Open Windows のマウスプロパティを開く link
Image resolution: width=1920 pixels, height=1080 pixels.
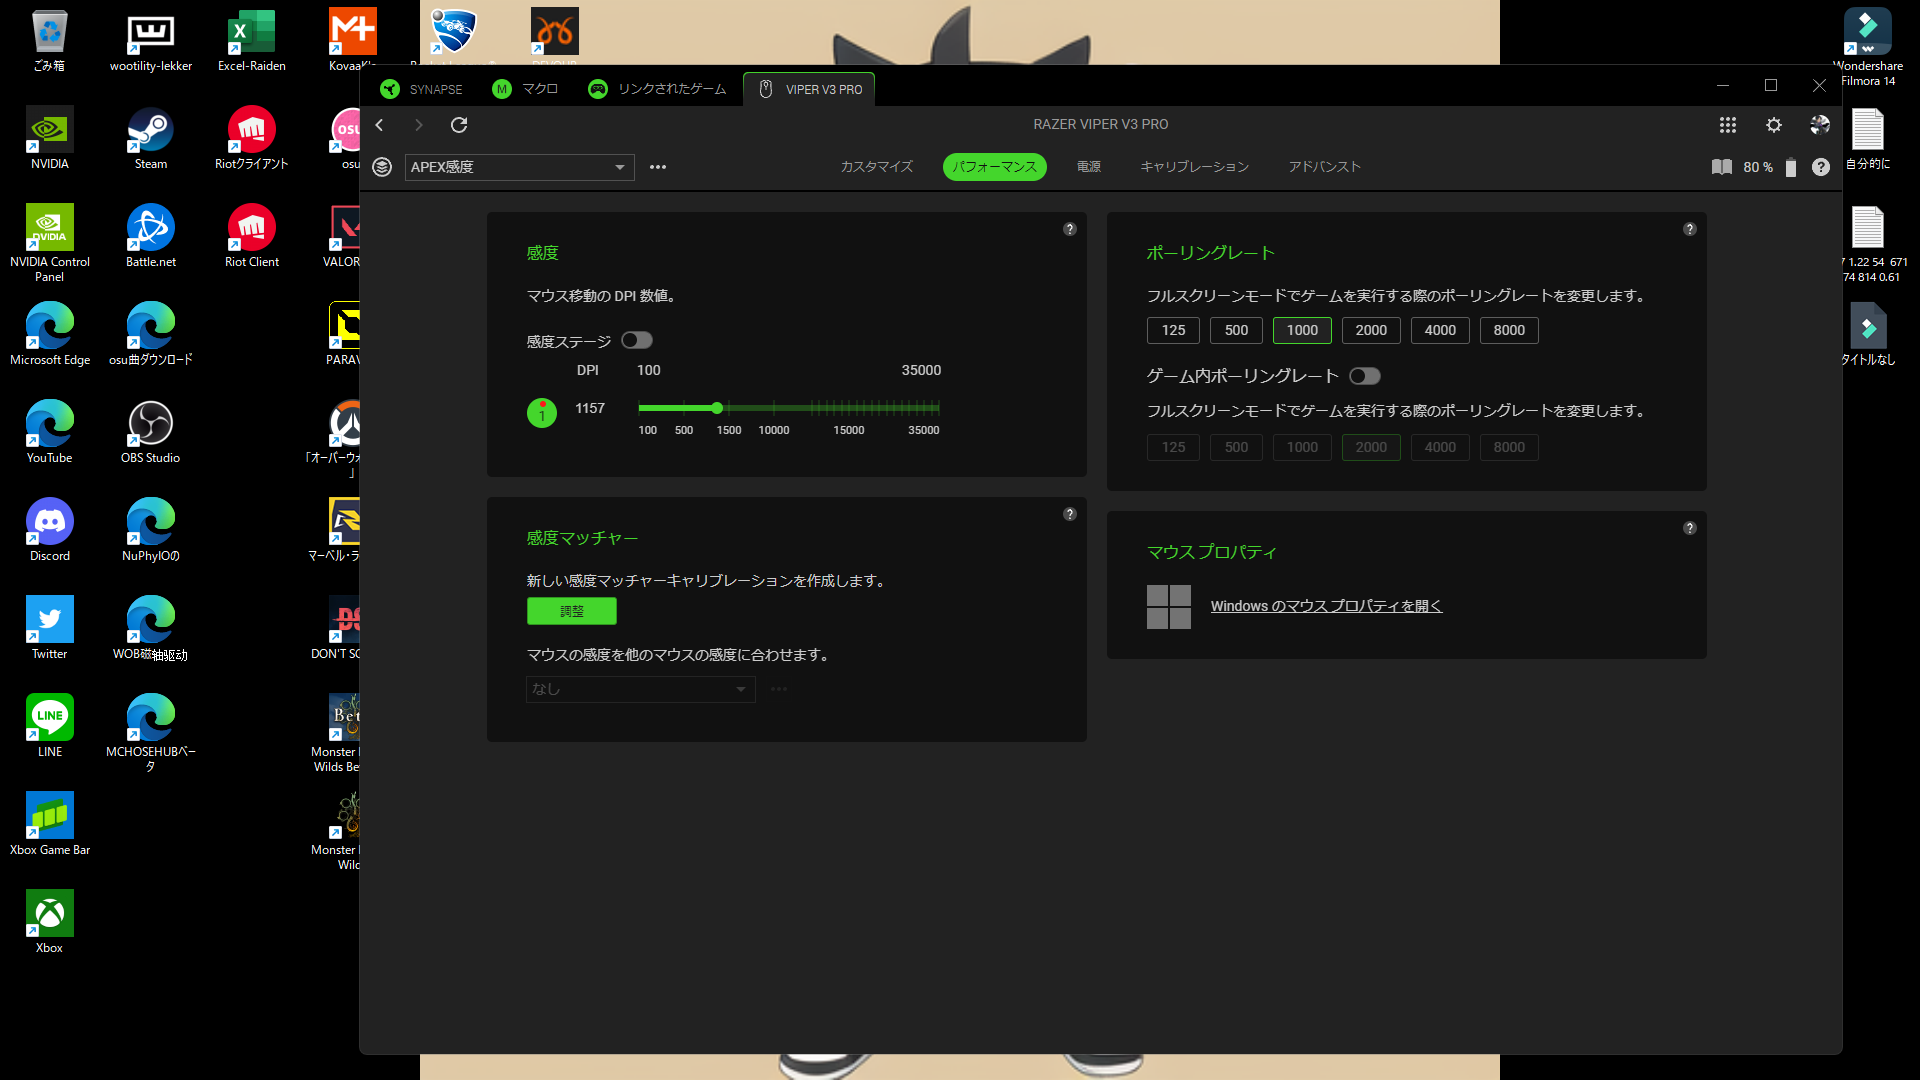coord(1327,606)
